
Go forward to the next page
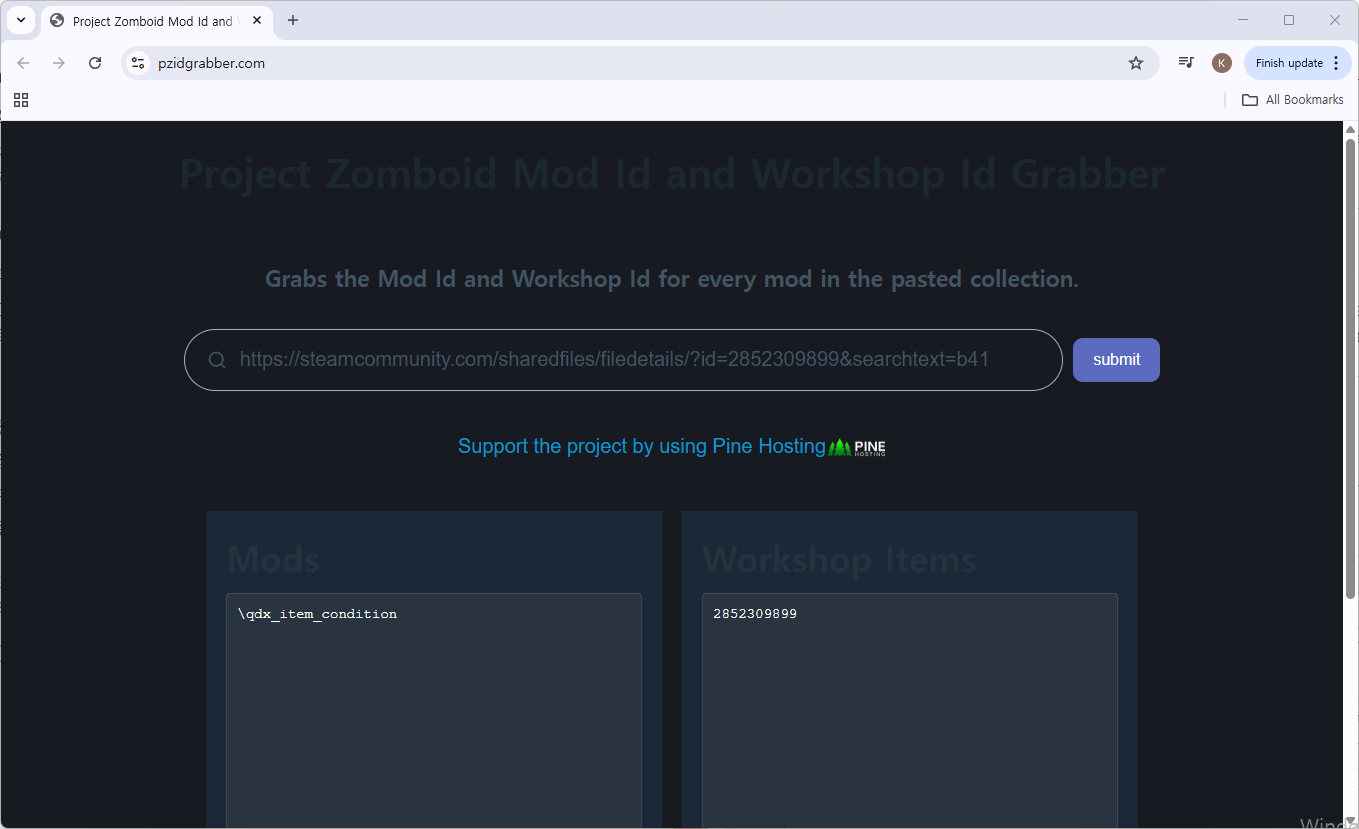point(59,63)
